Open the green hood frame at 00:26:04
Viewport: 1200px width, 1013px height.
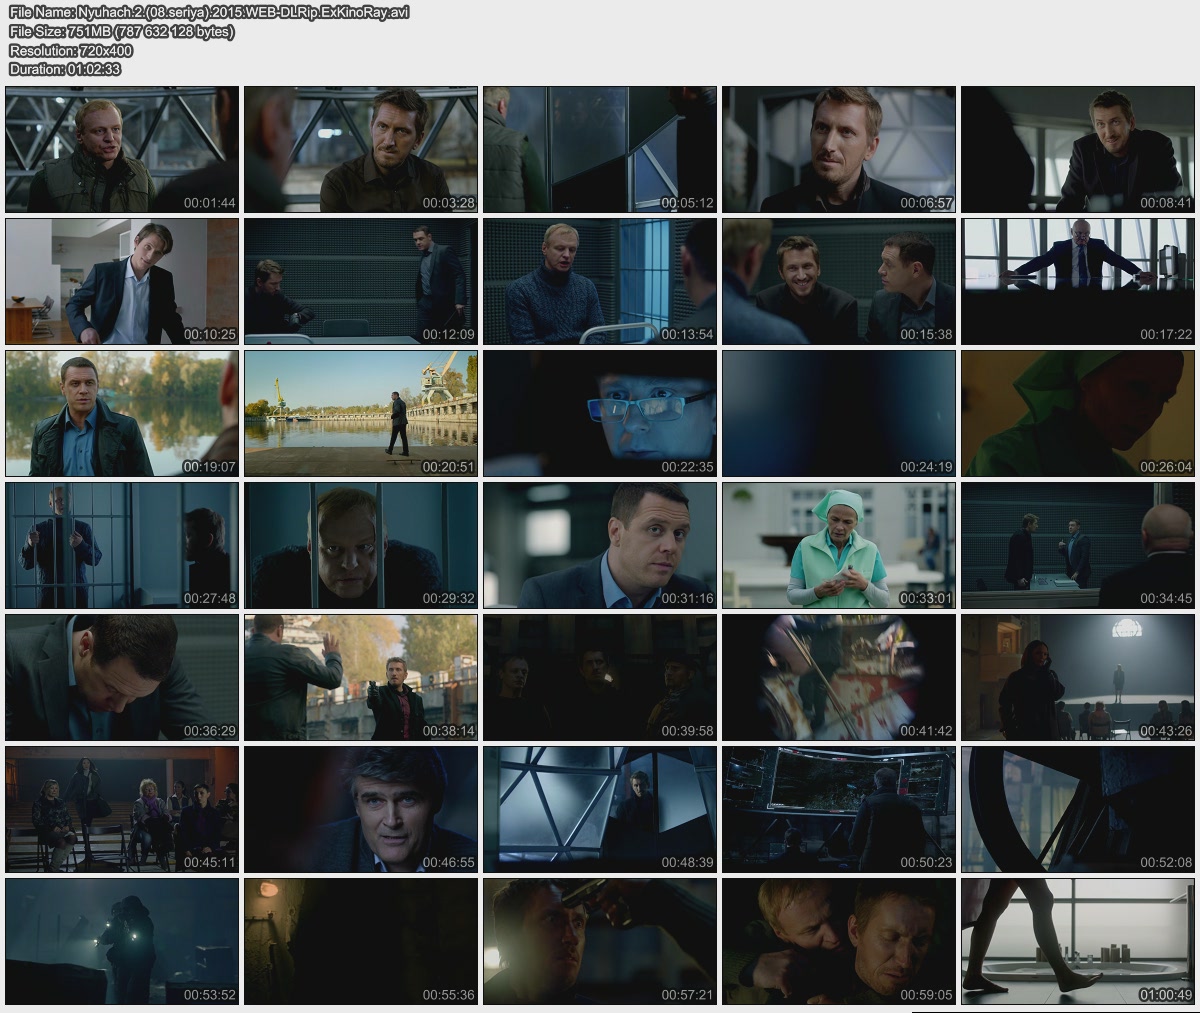tap(1078, 413)
